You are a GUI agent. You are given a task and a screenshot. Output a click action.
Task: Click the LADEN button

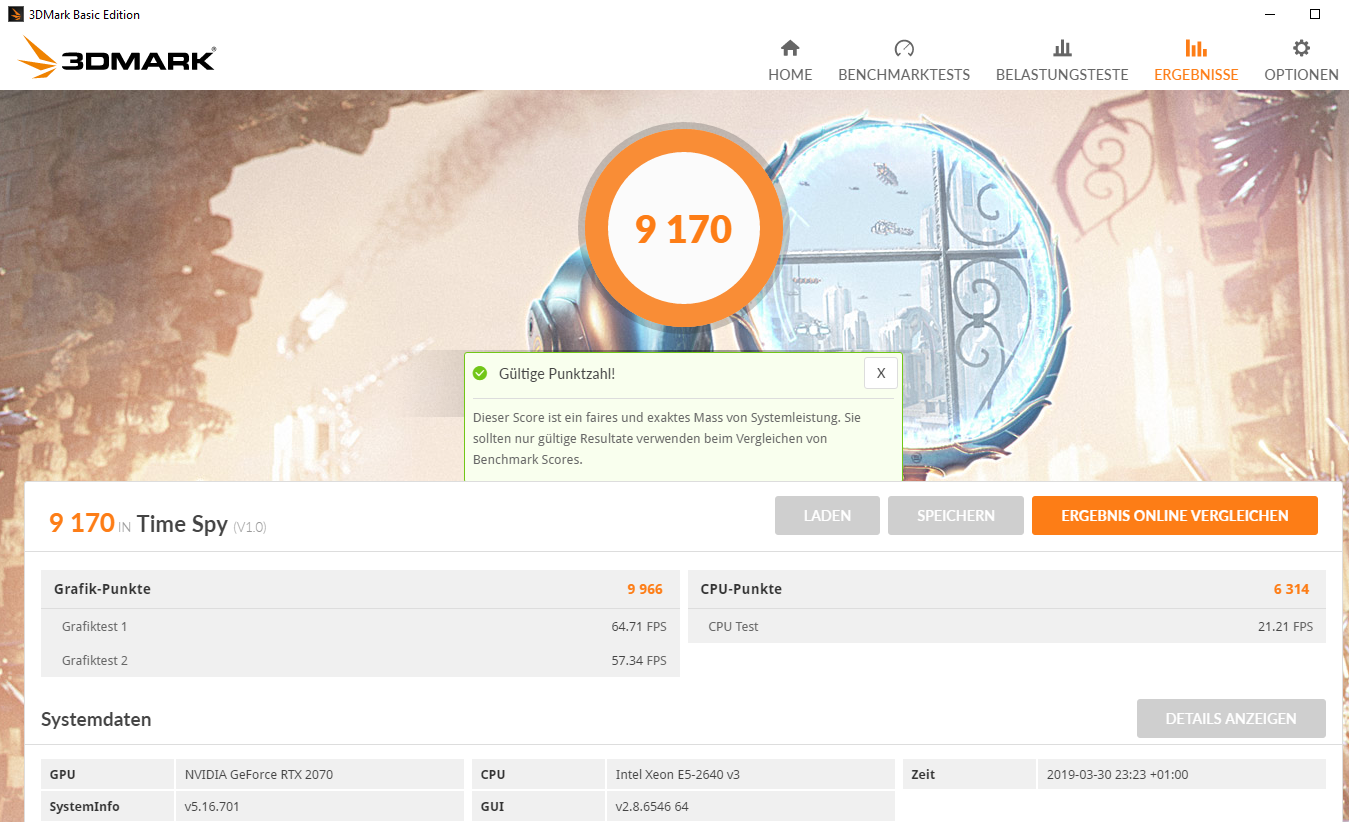pos(827,516)
